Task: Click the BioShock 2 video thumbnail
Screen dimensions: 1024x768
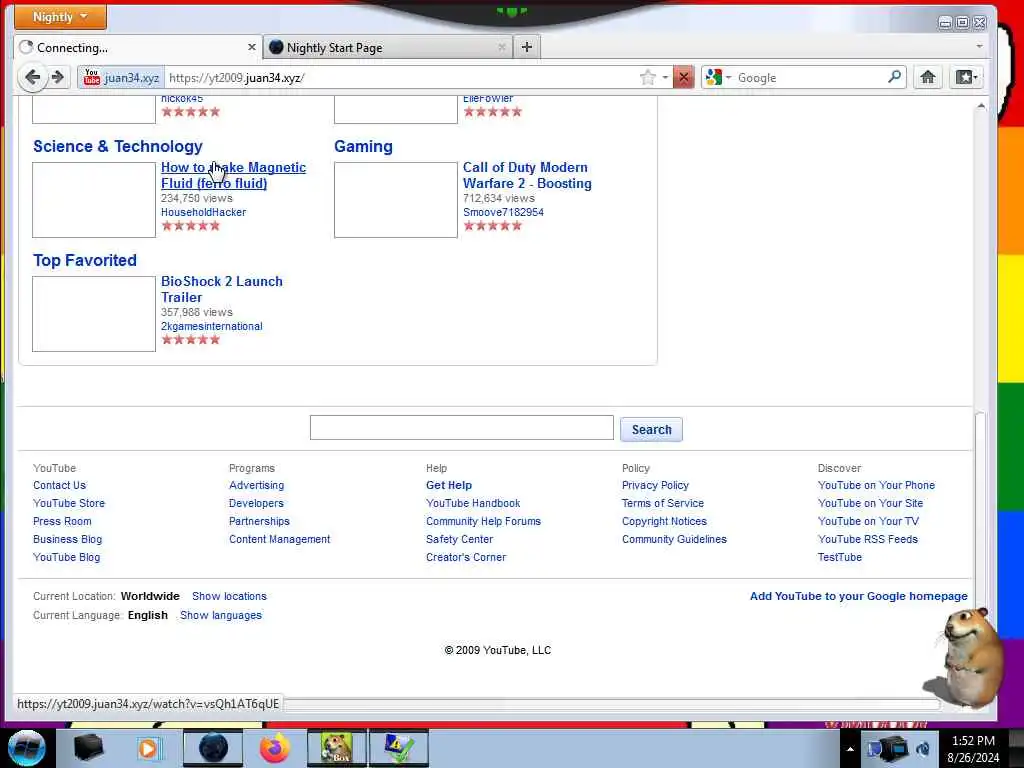Action: [x=94, y=313]
